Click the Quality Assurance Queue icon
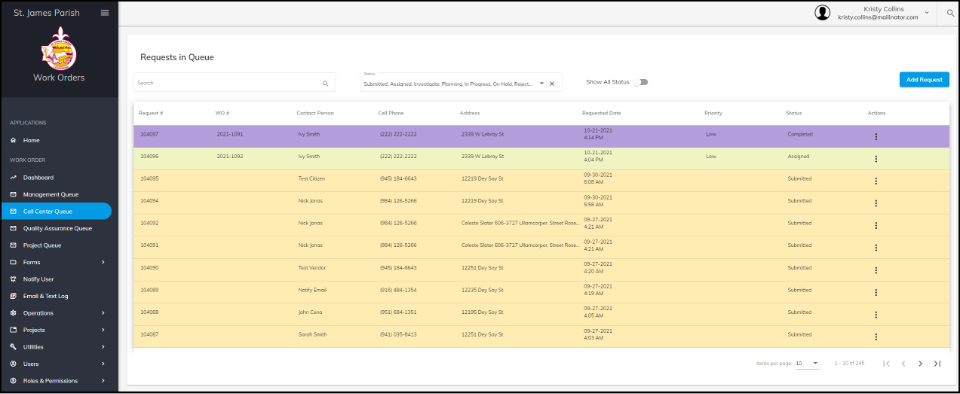 [13, 228]
